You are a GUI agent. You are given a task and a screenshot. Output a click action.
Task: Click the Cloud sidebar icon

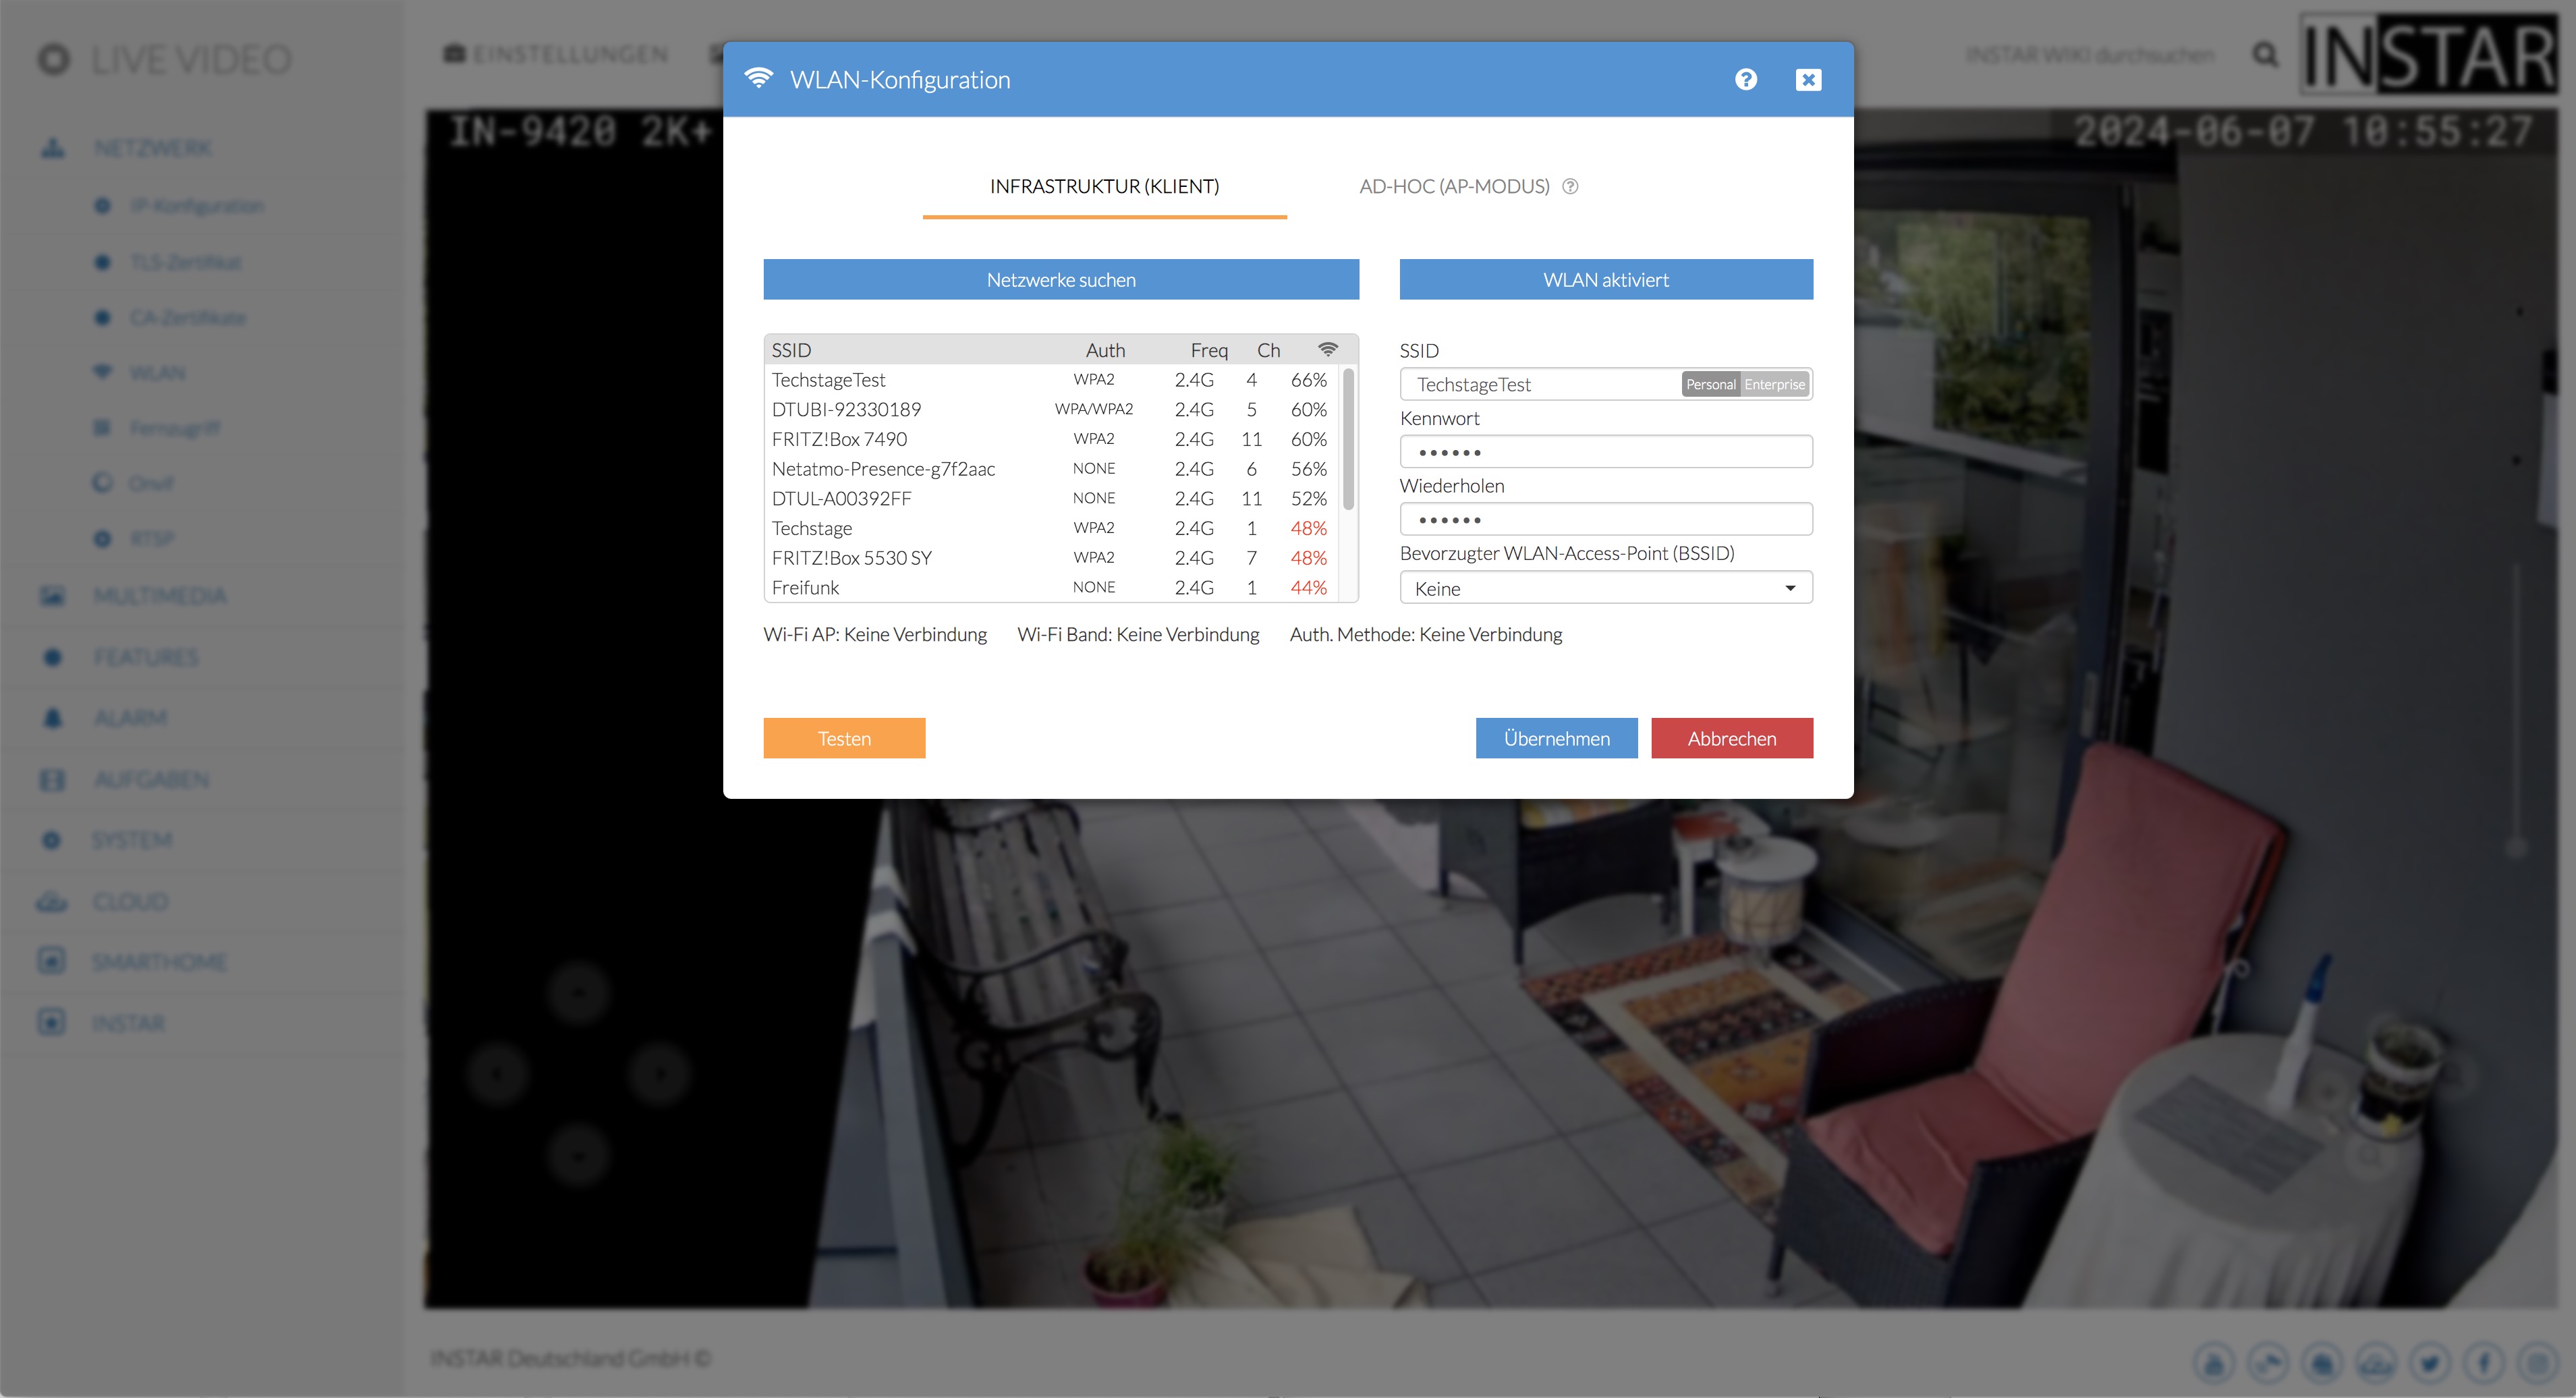52,902
